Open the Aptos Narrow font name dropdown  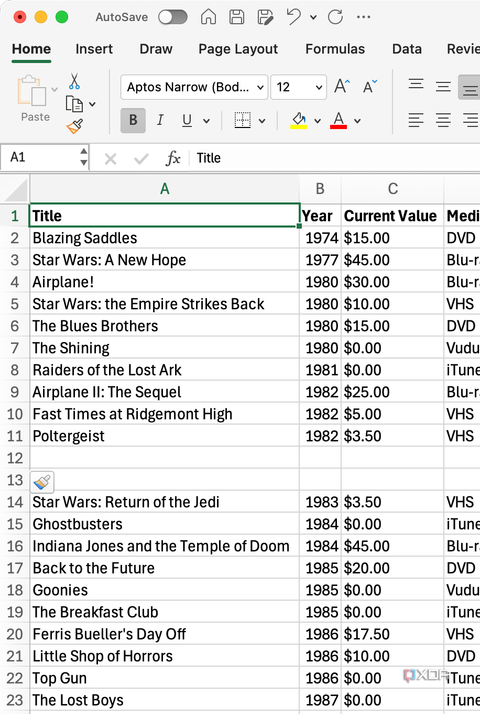click(194, 87)
